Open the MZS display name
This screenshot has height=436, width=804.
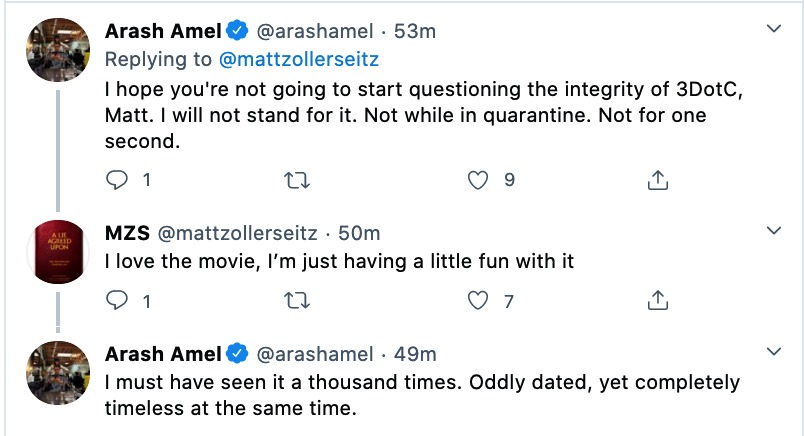tap(127, 233)
